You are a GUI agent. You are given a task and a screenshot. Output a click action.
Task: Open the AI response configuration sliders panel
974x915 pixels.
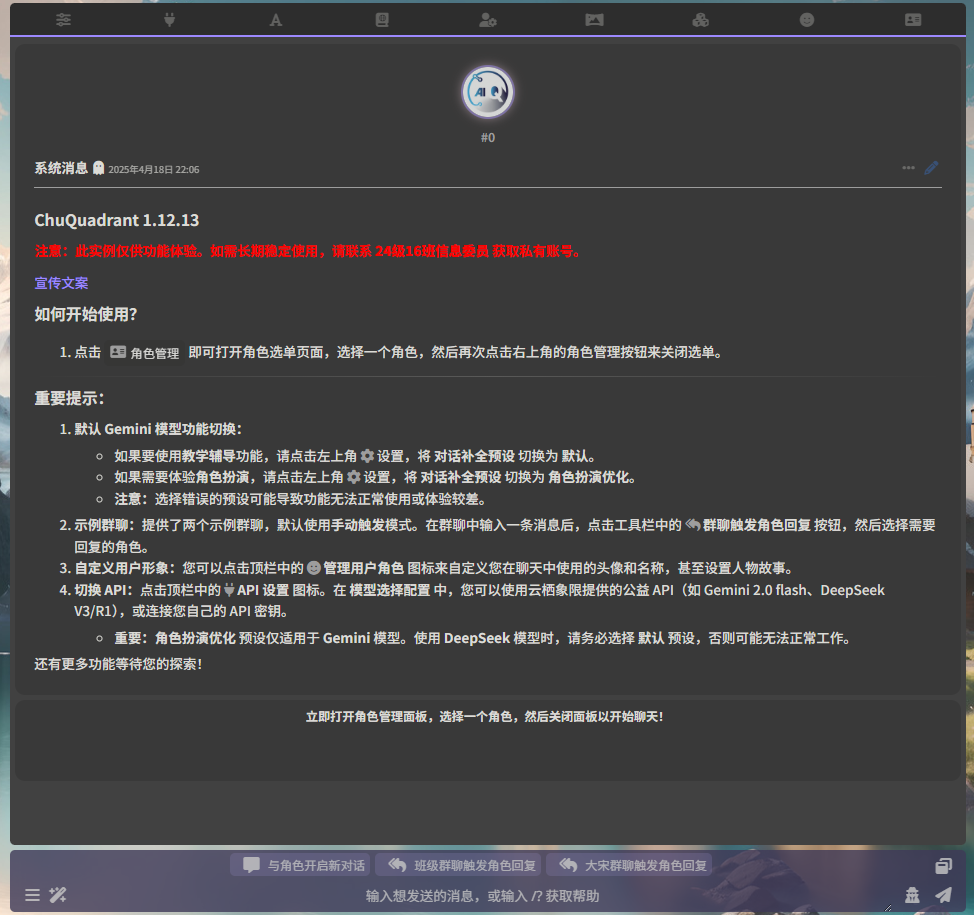pos(63,20)
